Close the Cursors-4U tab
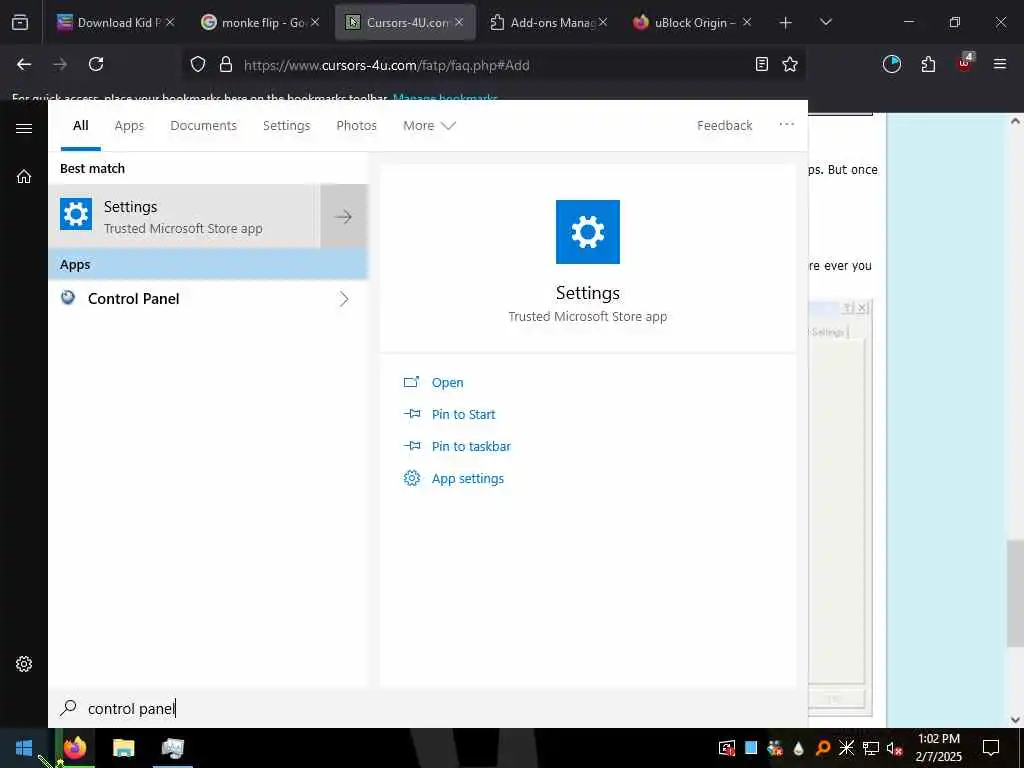The image size is (1024, 768). click(459, 22)
